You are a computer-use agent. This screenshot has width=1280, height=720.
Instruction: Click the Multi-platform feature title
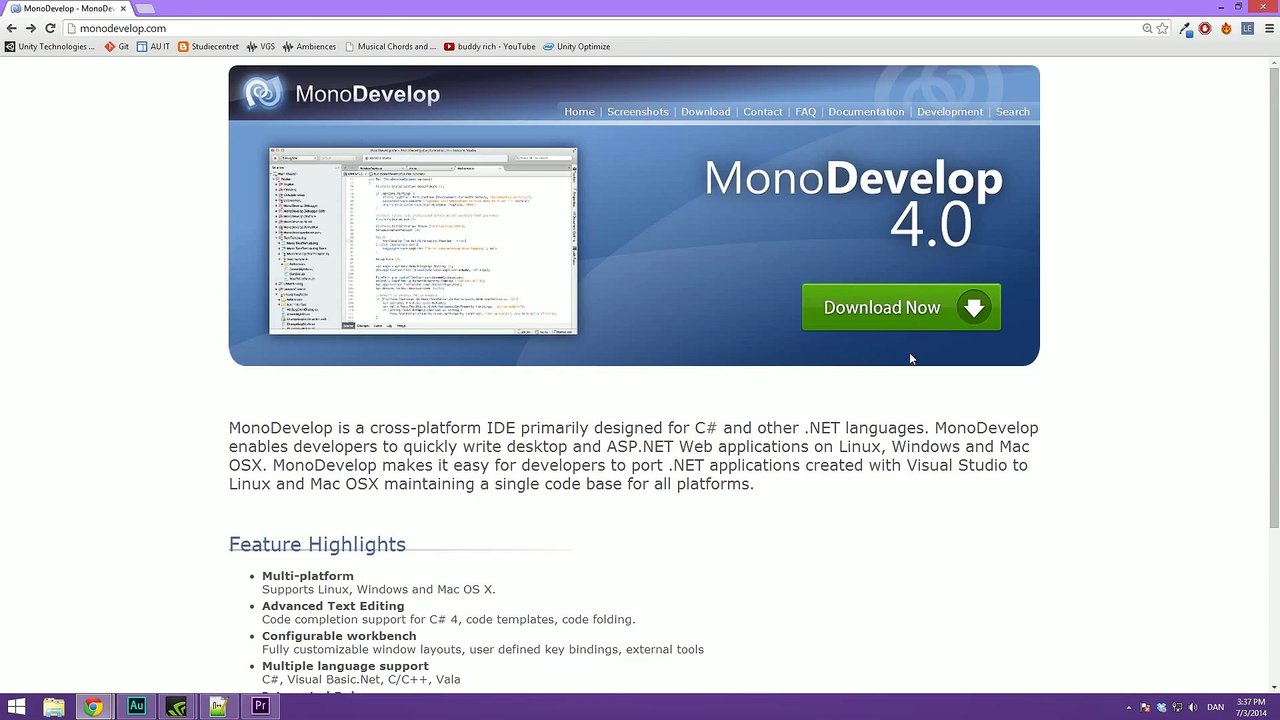[x=308, y=576]
